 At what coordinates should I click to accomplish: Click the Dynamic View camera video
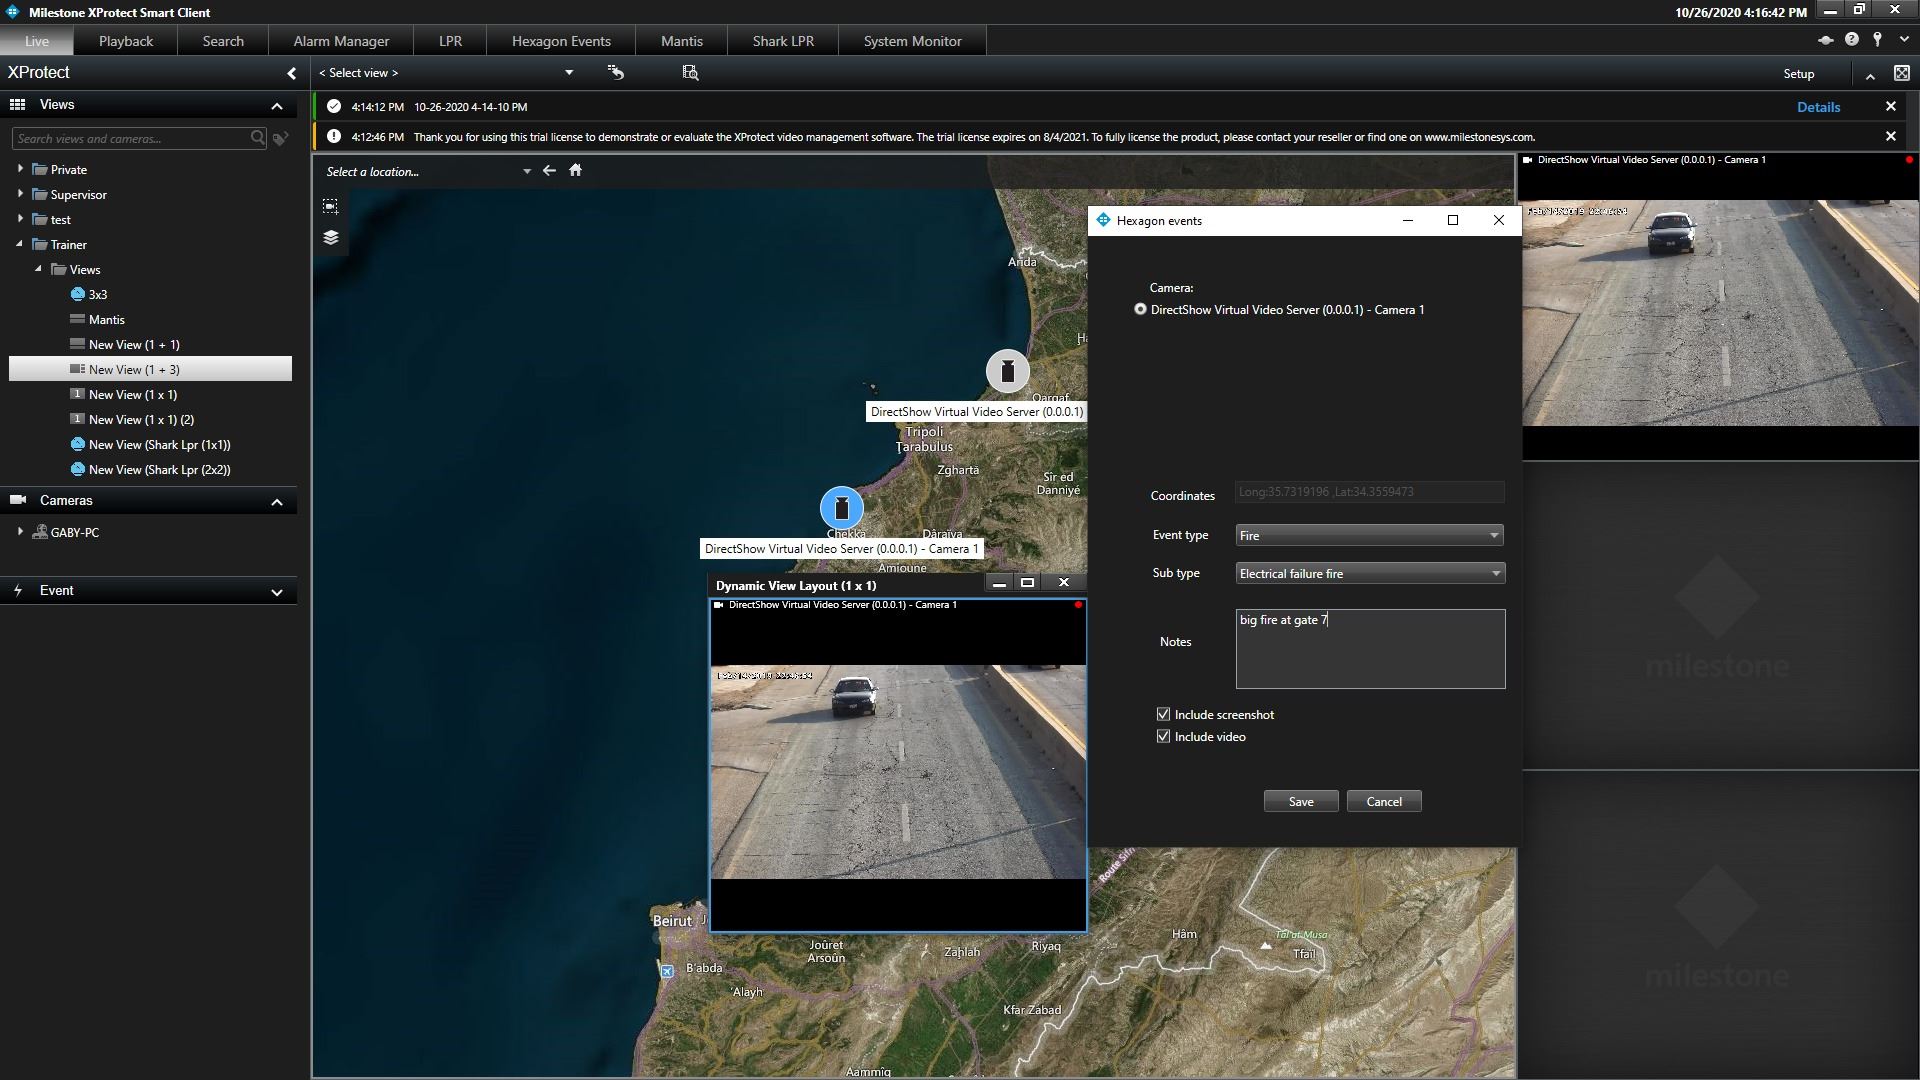[898, 771]
